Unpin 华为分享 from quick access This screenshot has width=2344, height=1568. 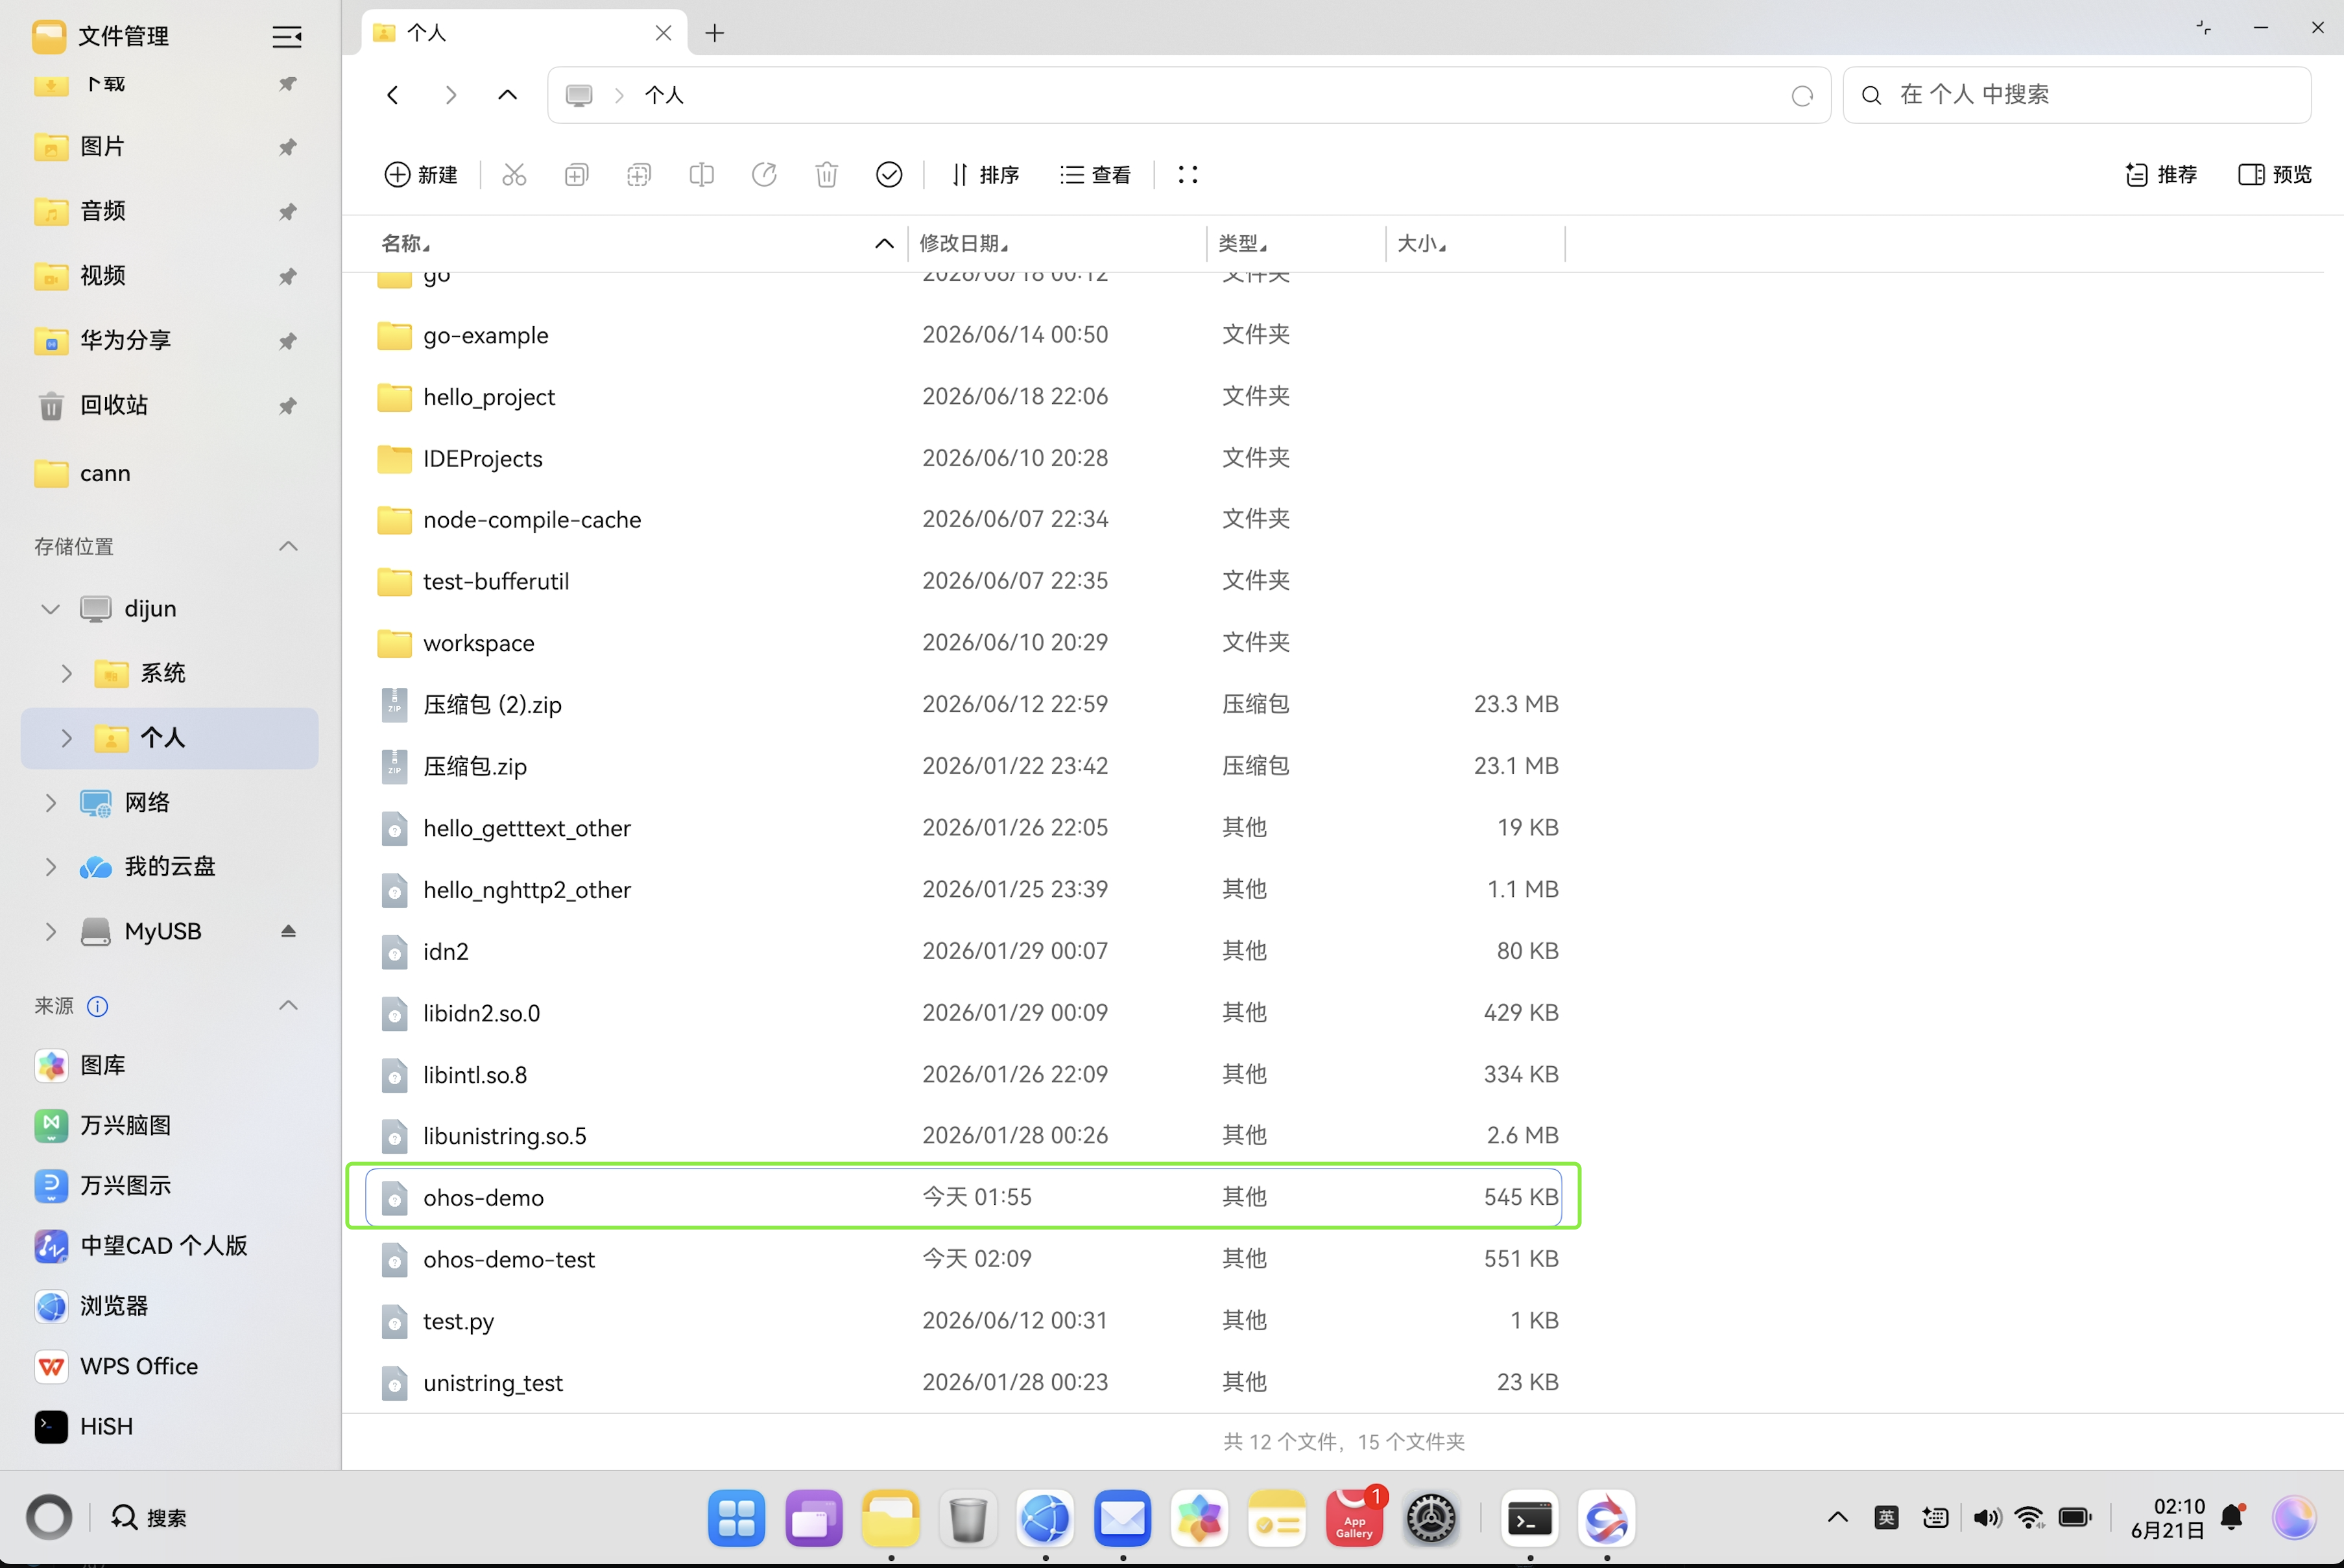(x=287, y=341)
